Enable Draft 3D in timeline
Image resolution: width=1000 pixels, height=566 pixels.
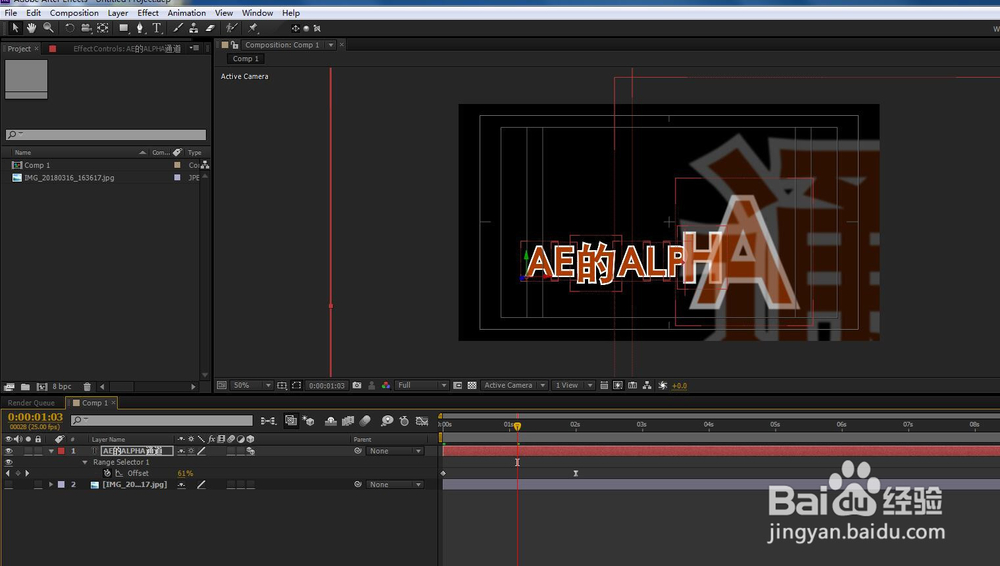pyautogui.click(x=309, y=421)
